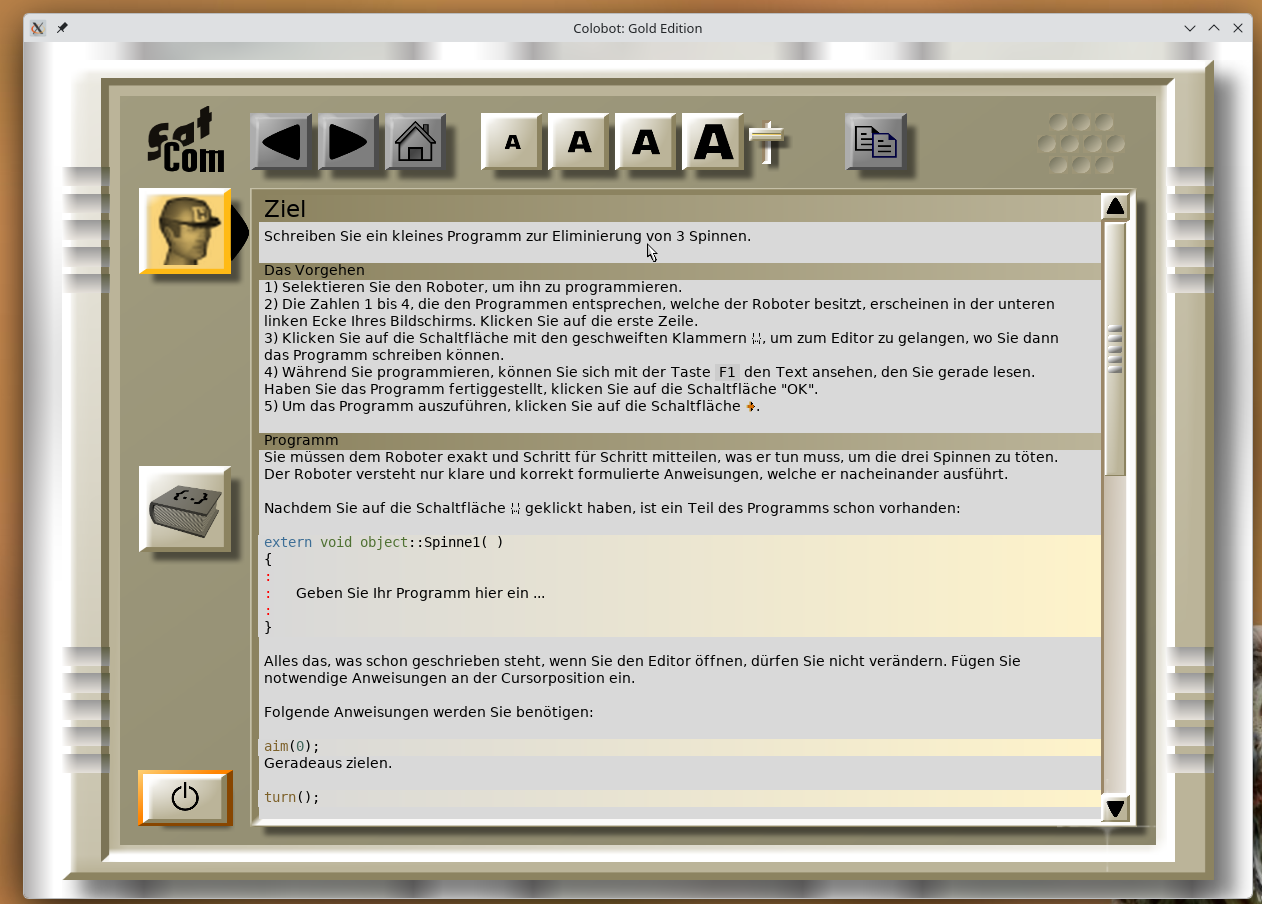Viewport: 1262px width, 904px height.
Task: Select the second-smallest font size A
Action: tap(579, 142)
